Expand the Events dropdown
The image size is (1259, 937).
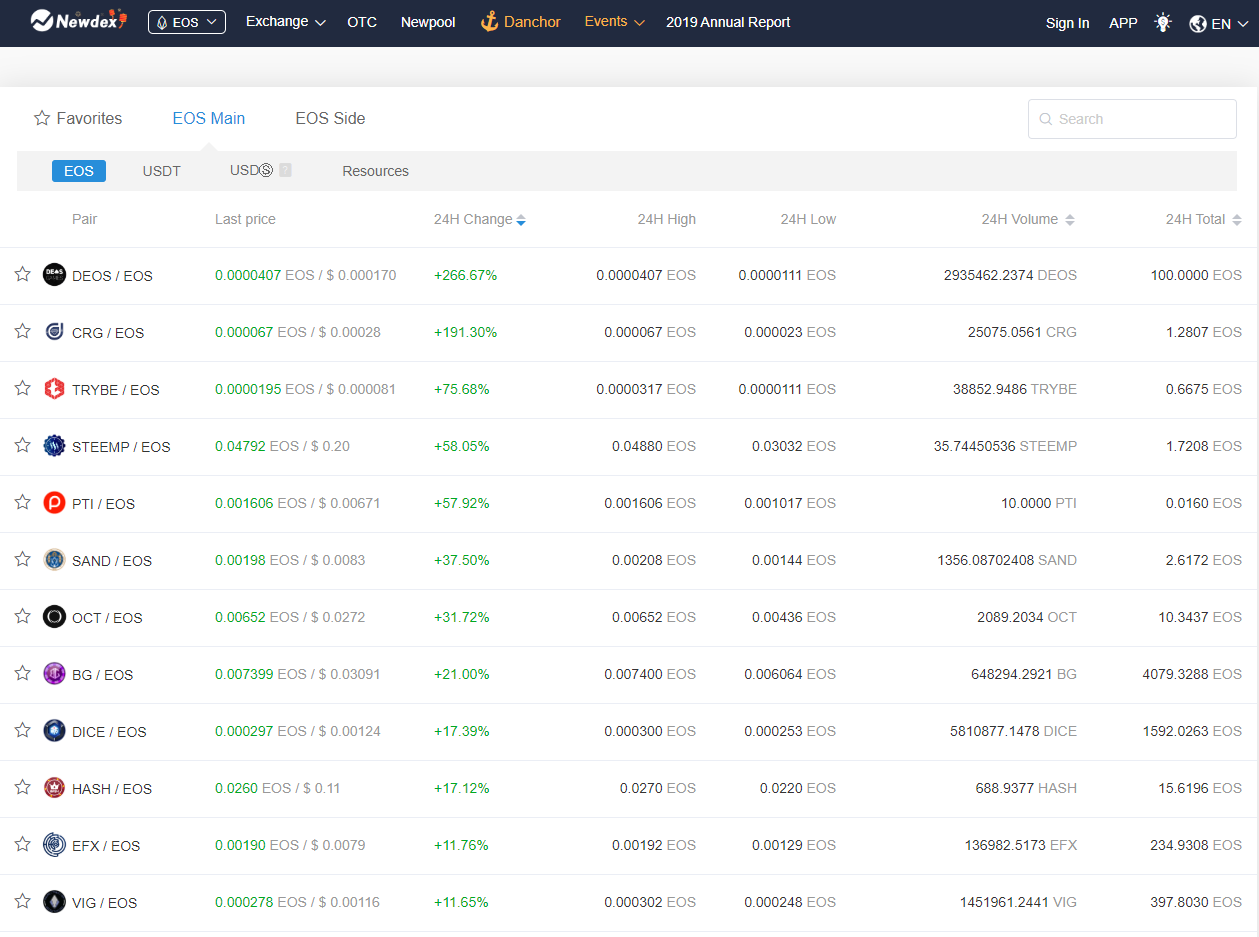(614, 22)
